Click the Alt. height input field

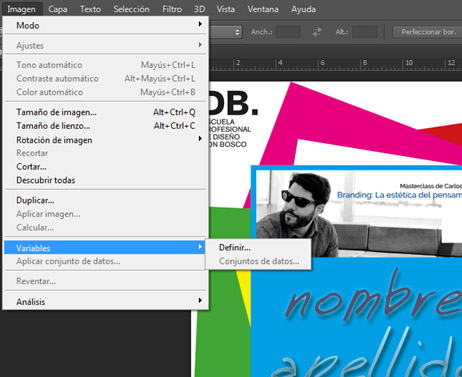[364, 32]
